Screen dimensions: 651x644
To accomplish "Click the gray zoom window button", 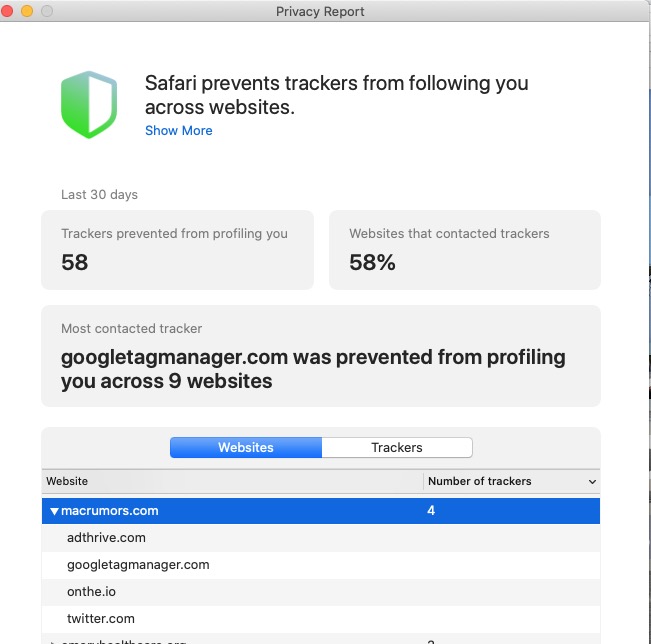I will point(45,11).
